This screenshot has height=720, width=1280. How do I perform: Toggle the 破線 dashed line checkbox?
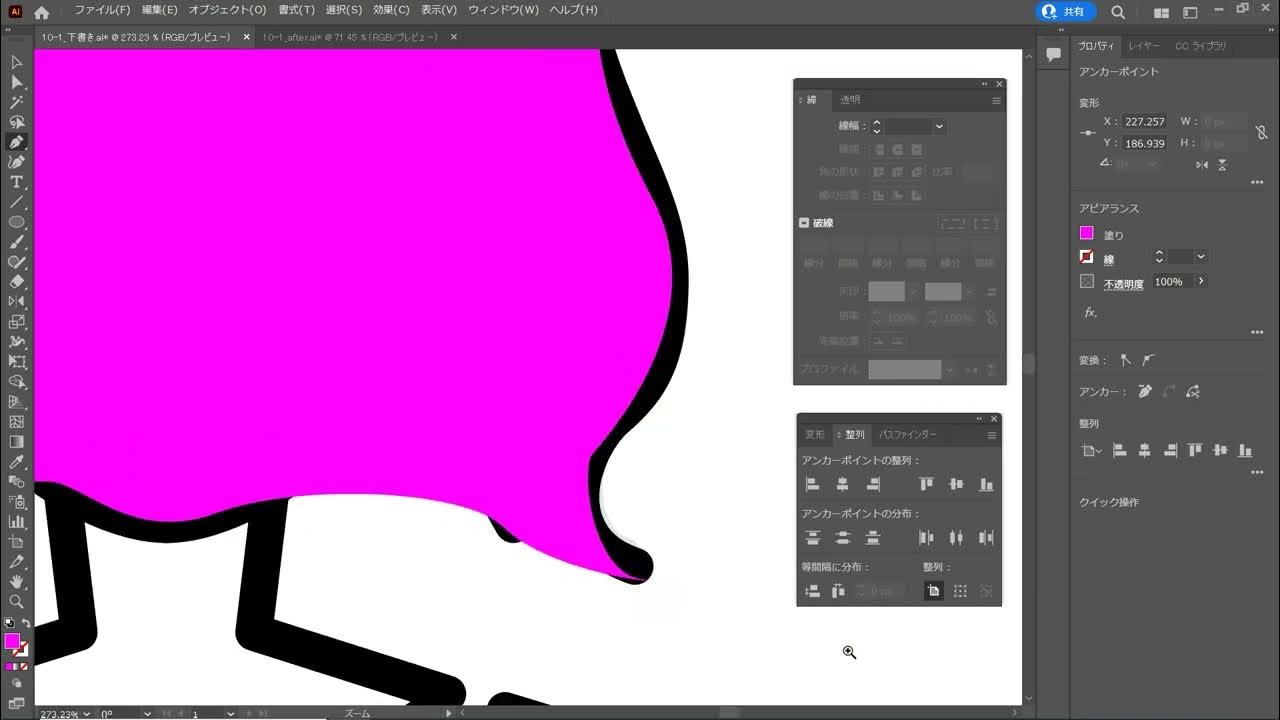click(x=804, y=223)
